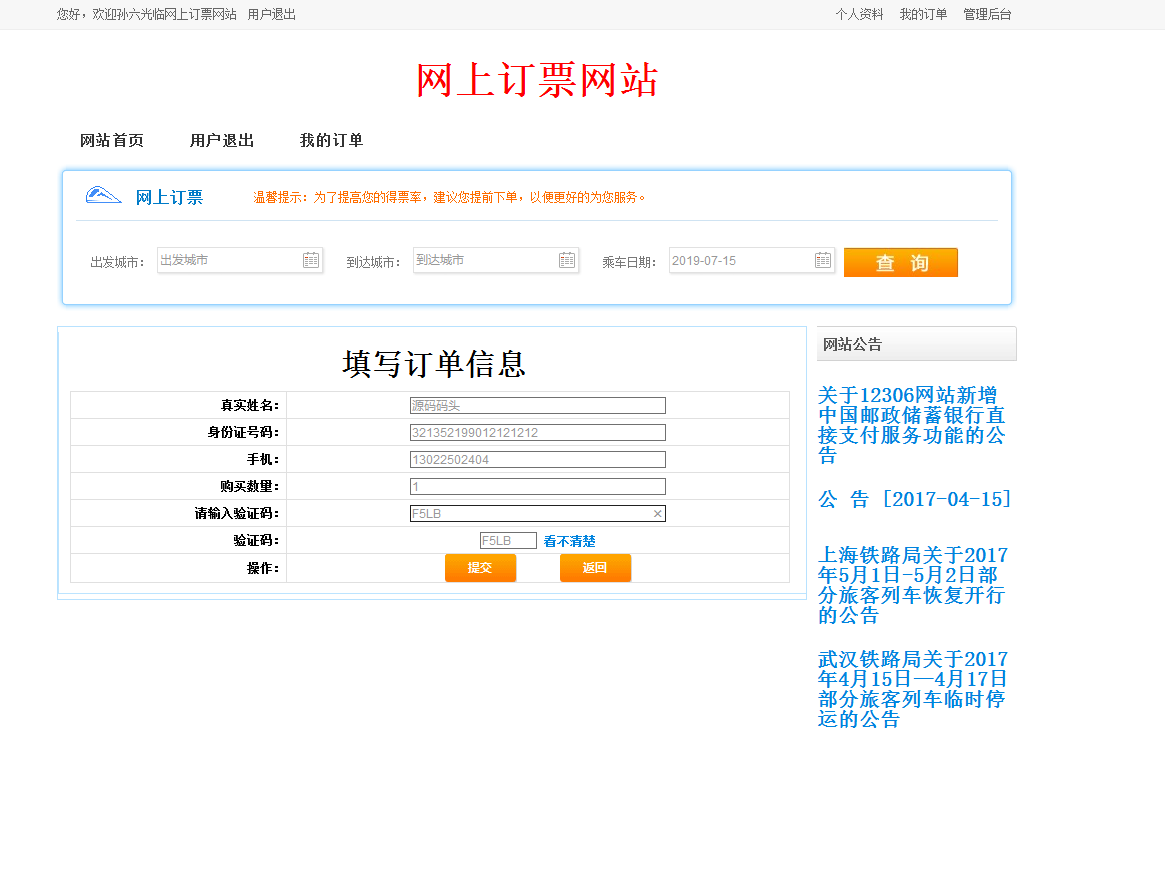Select 网站首页 in the navigation

coord(111,140)
